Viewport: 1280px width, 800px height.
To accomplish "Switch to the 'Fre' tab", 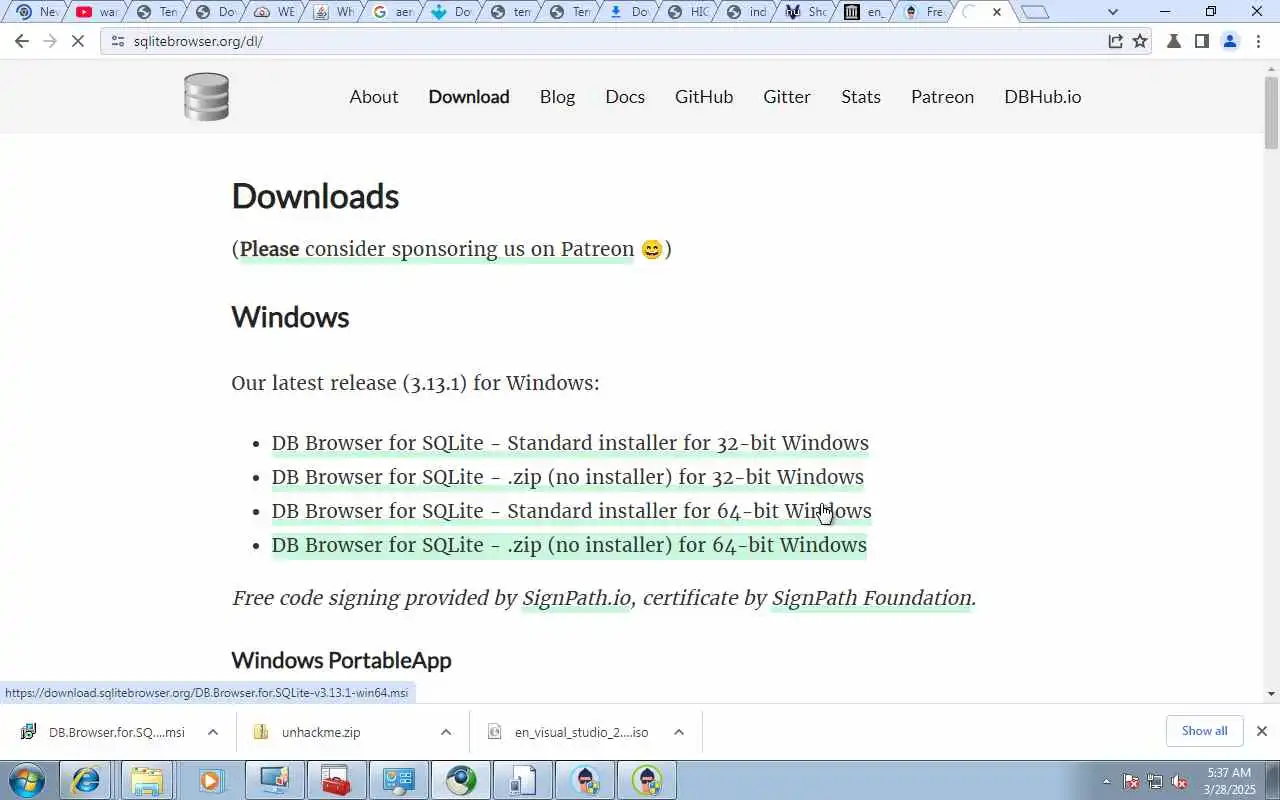I will [923, 12].
